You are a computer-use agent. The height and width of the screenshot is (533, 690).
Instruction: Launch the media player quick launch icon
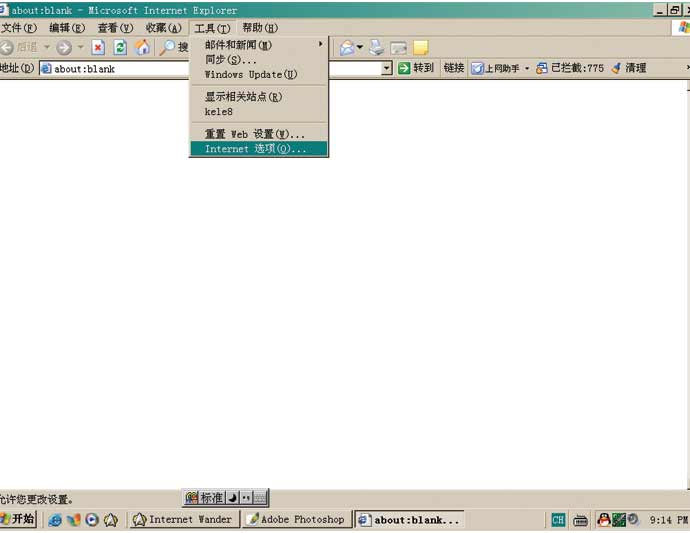pyautogui.click(x=92, y=520)
